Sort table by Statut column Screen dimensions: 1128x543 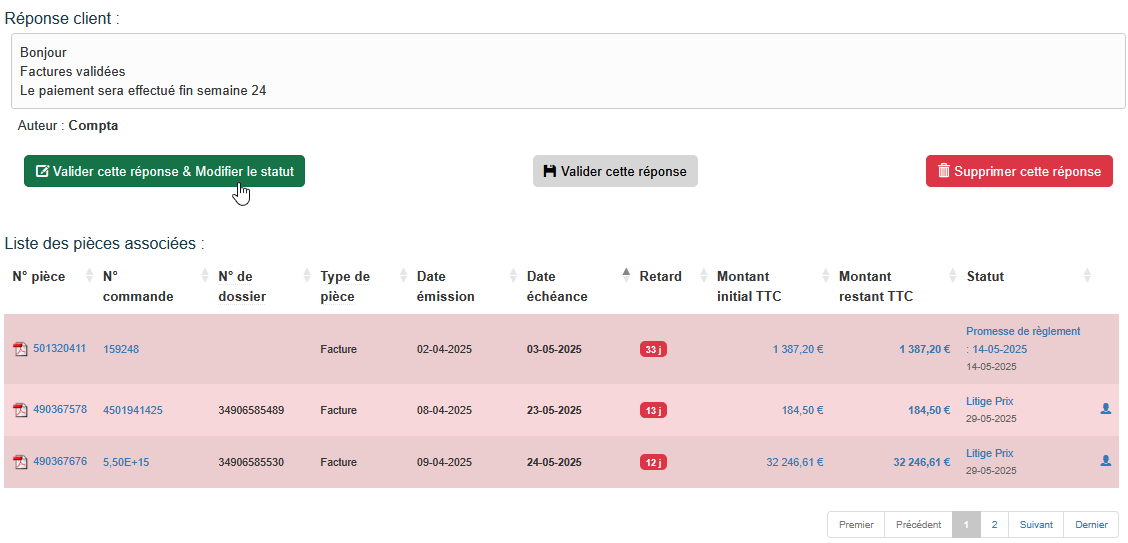coord(985,277)
